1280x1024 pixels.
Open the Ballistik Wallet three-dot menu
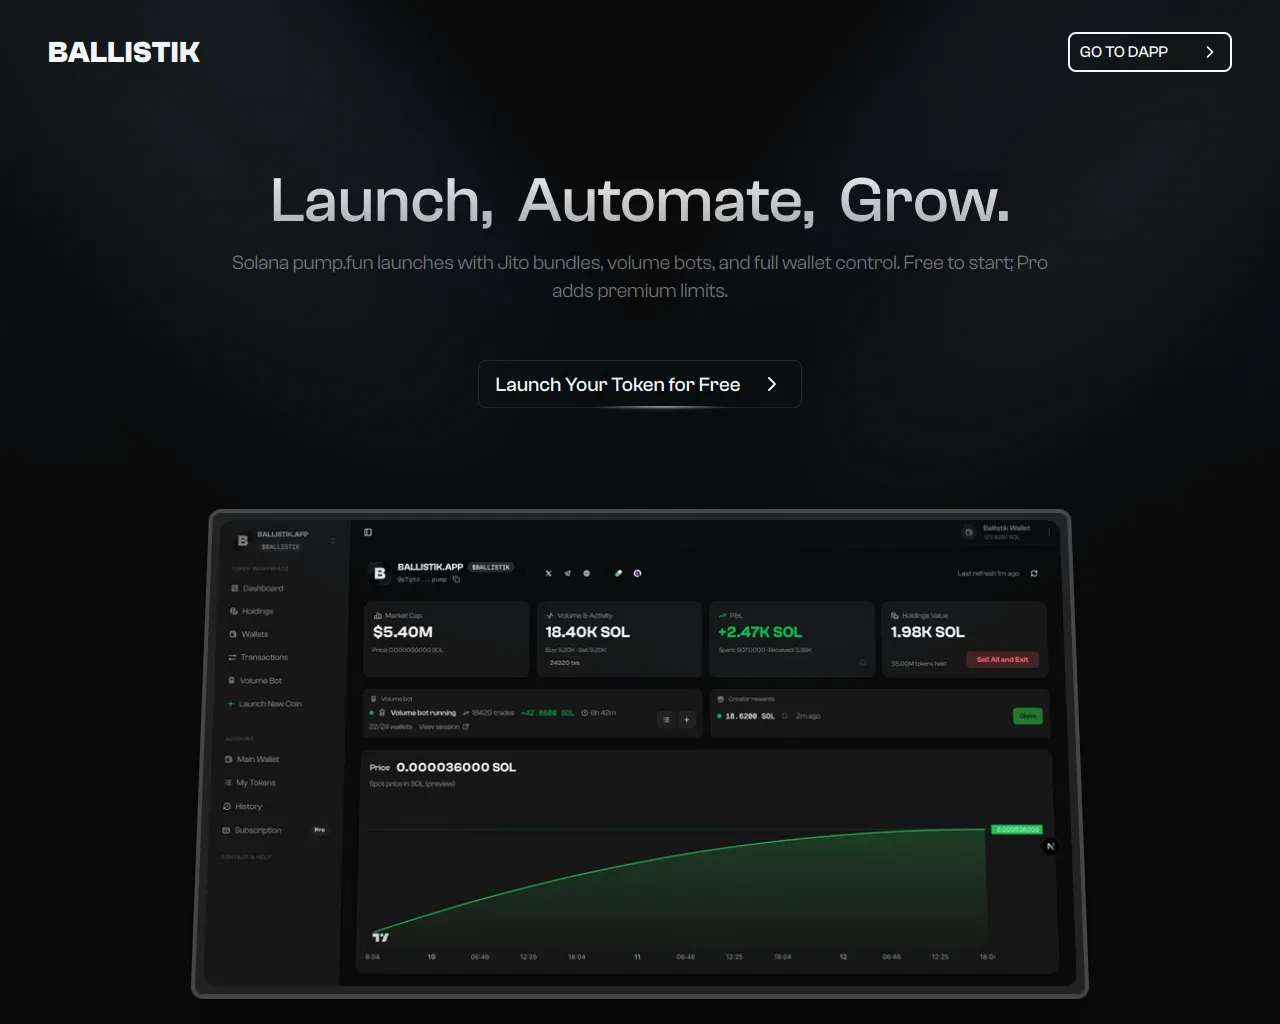pyautogui.click(x=1049, y=532)
